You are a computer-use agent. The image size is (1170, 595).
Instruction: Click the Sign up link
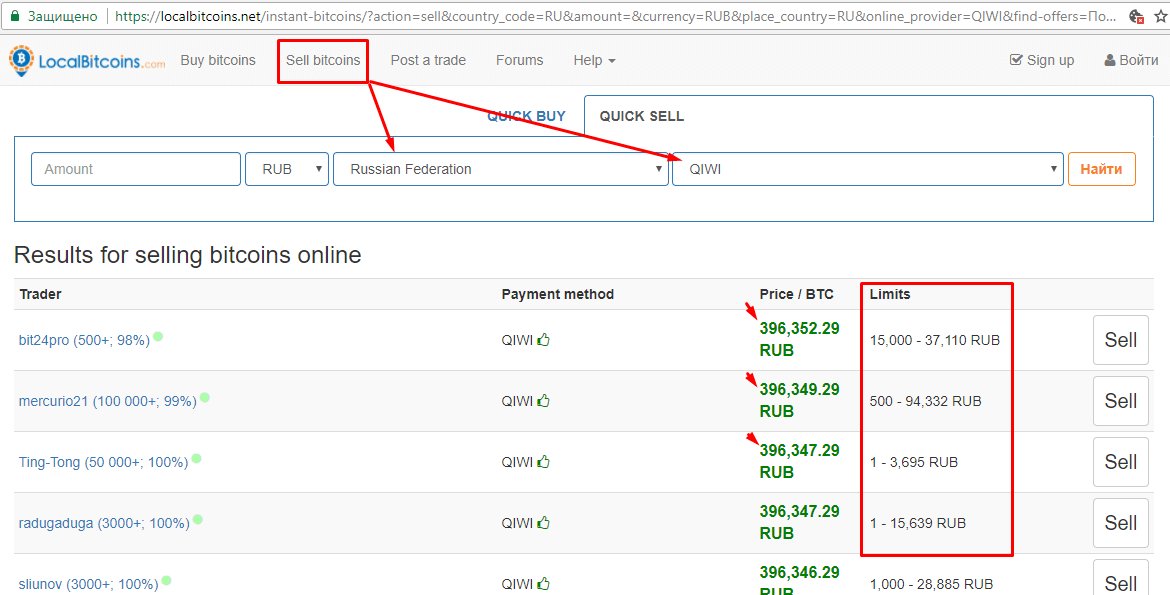coord(1042,60)
